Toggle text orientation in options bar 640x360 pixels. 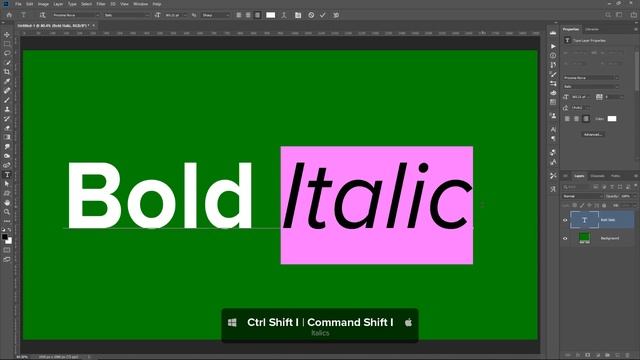click(x=42, y=15)
